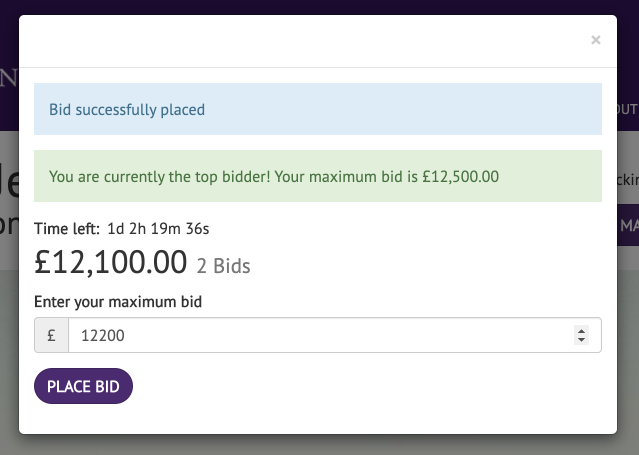The height and width of the screenshot is (455, 639).
Task: Click the PLACE BID button
Action: tap(83, 387)
